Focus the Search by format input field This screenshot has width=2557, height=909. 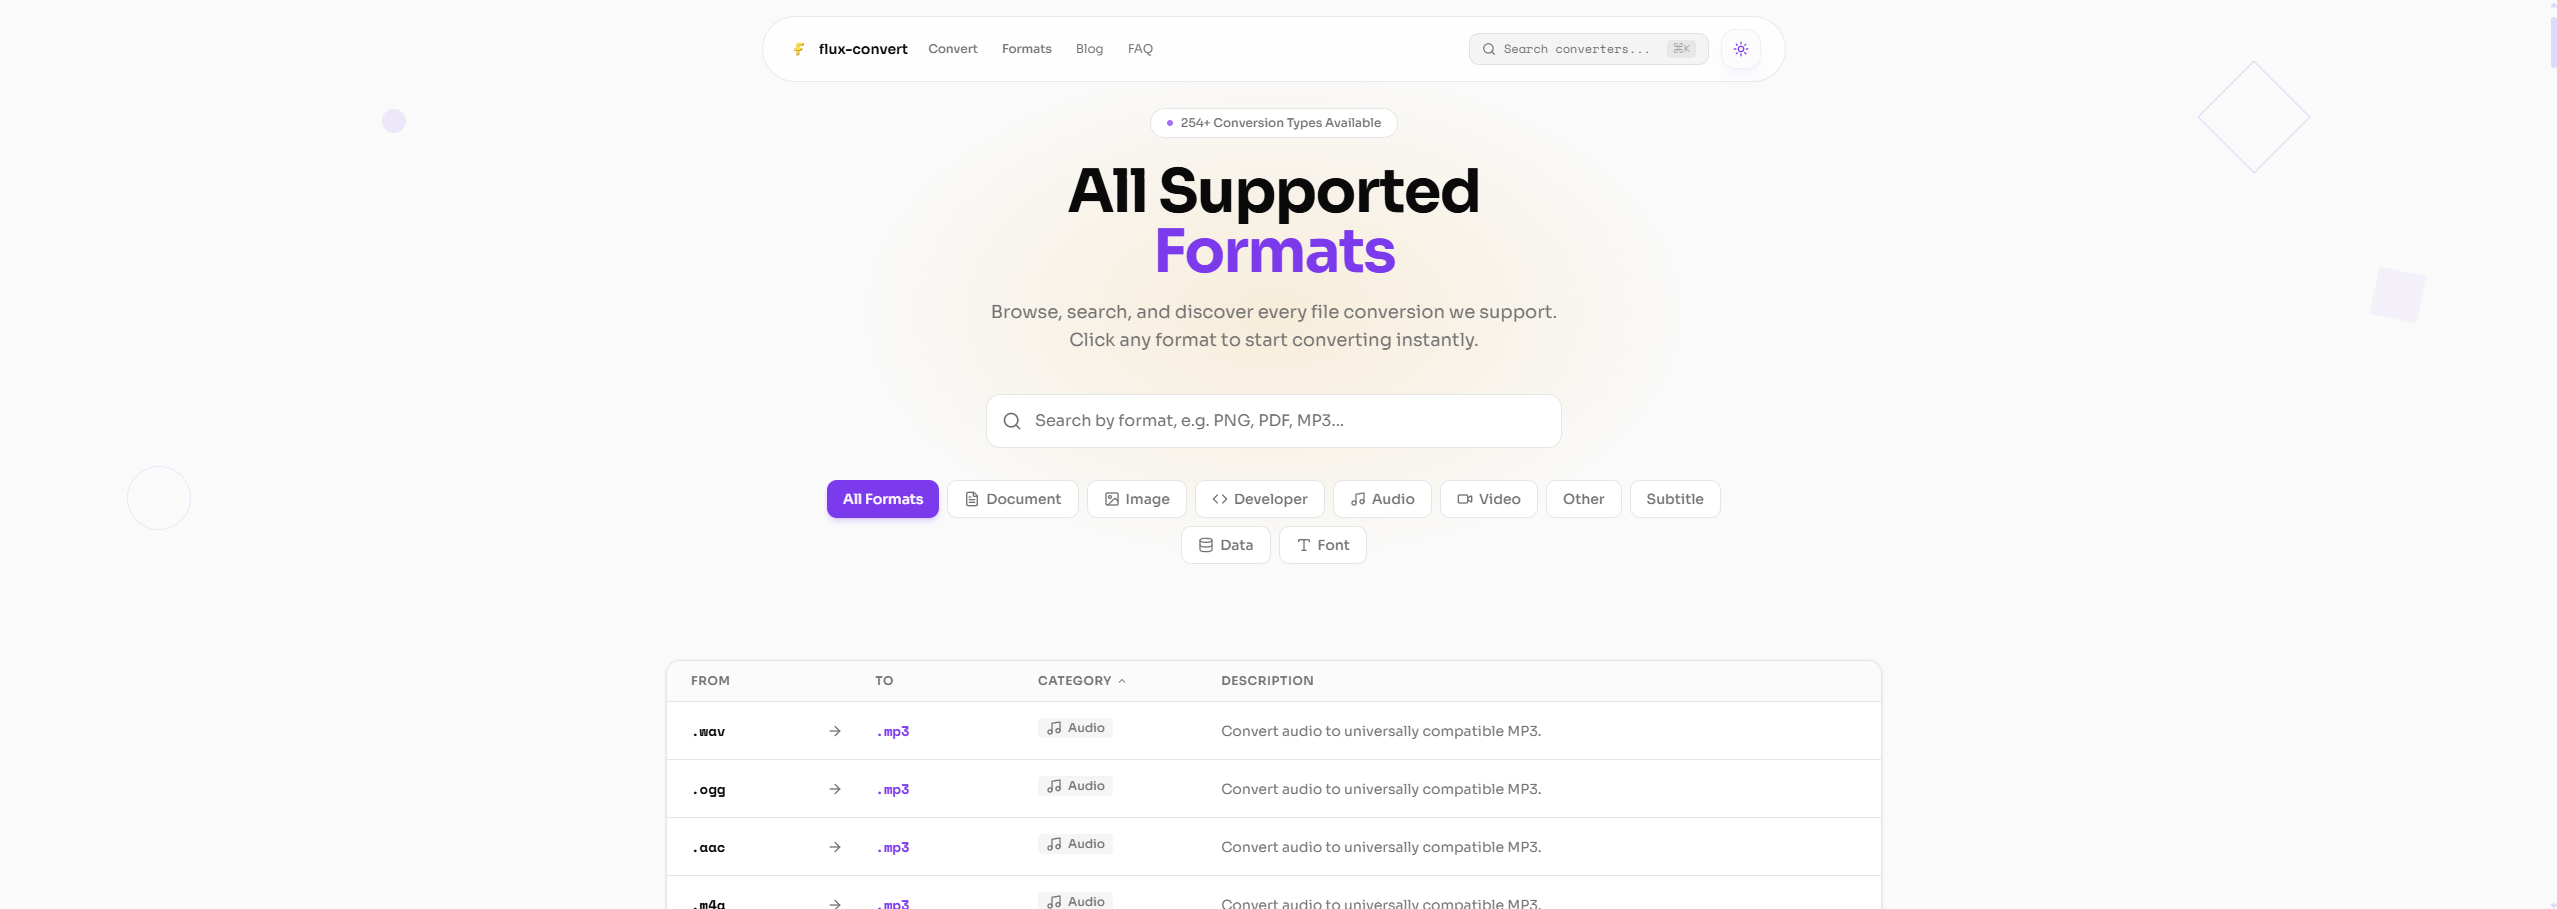point(1273,421)
